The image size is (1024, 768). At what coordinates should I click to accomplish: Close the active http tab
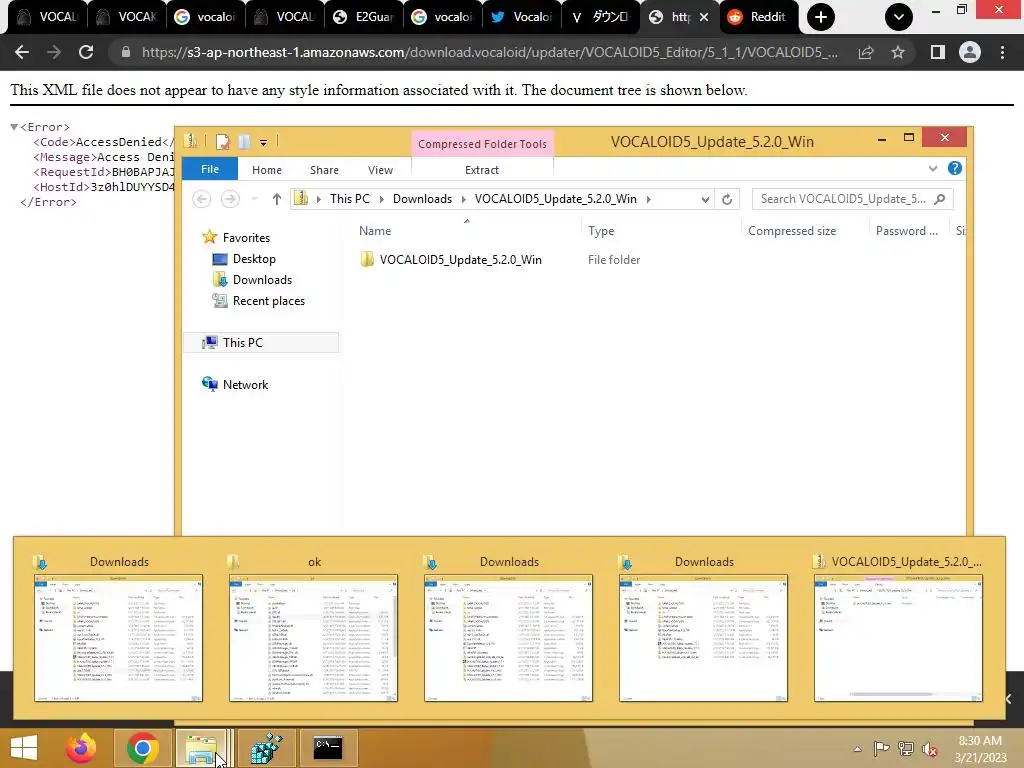point(703,18)
